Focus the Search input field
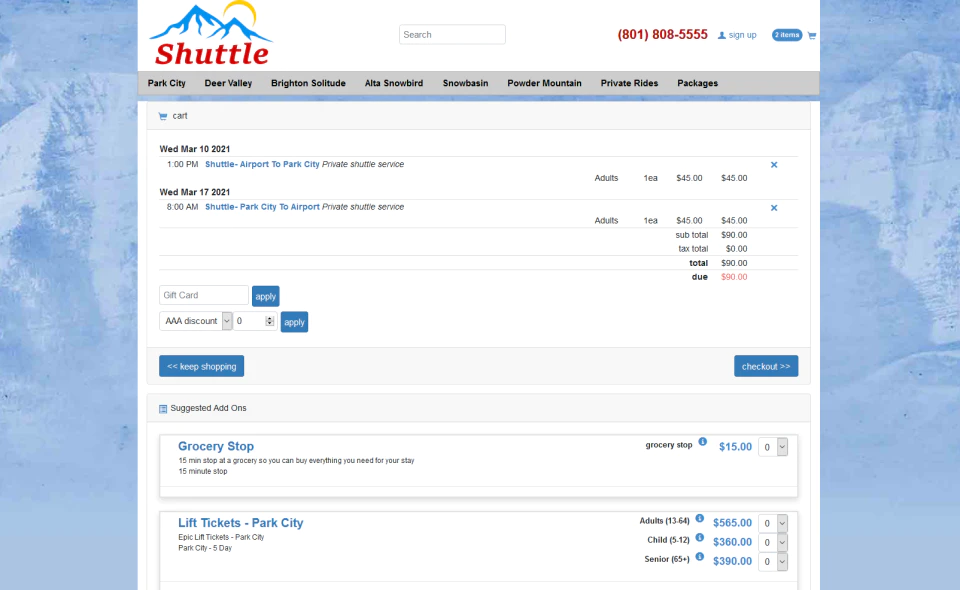This screenshot has height=590, width=960. (x=452, y=34)
